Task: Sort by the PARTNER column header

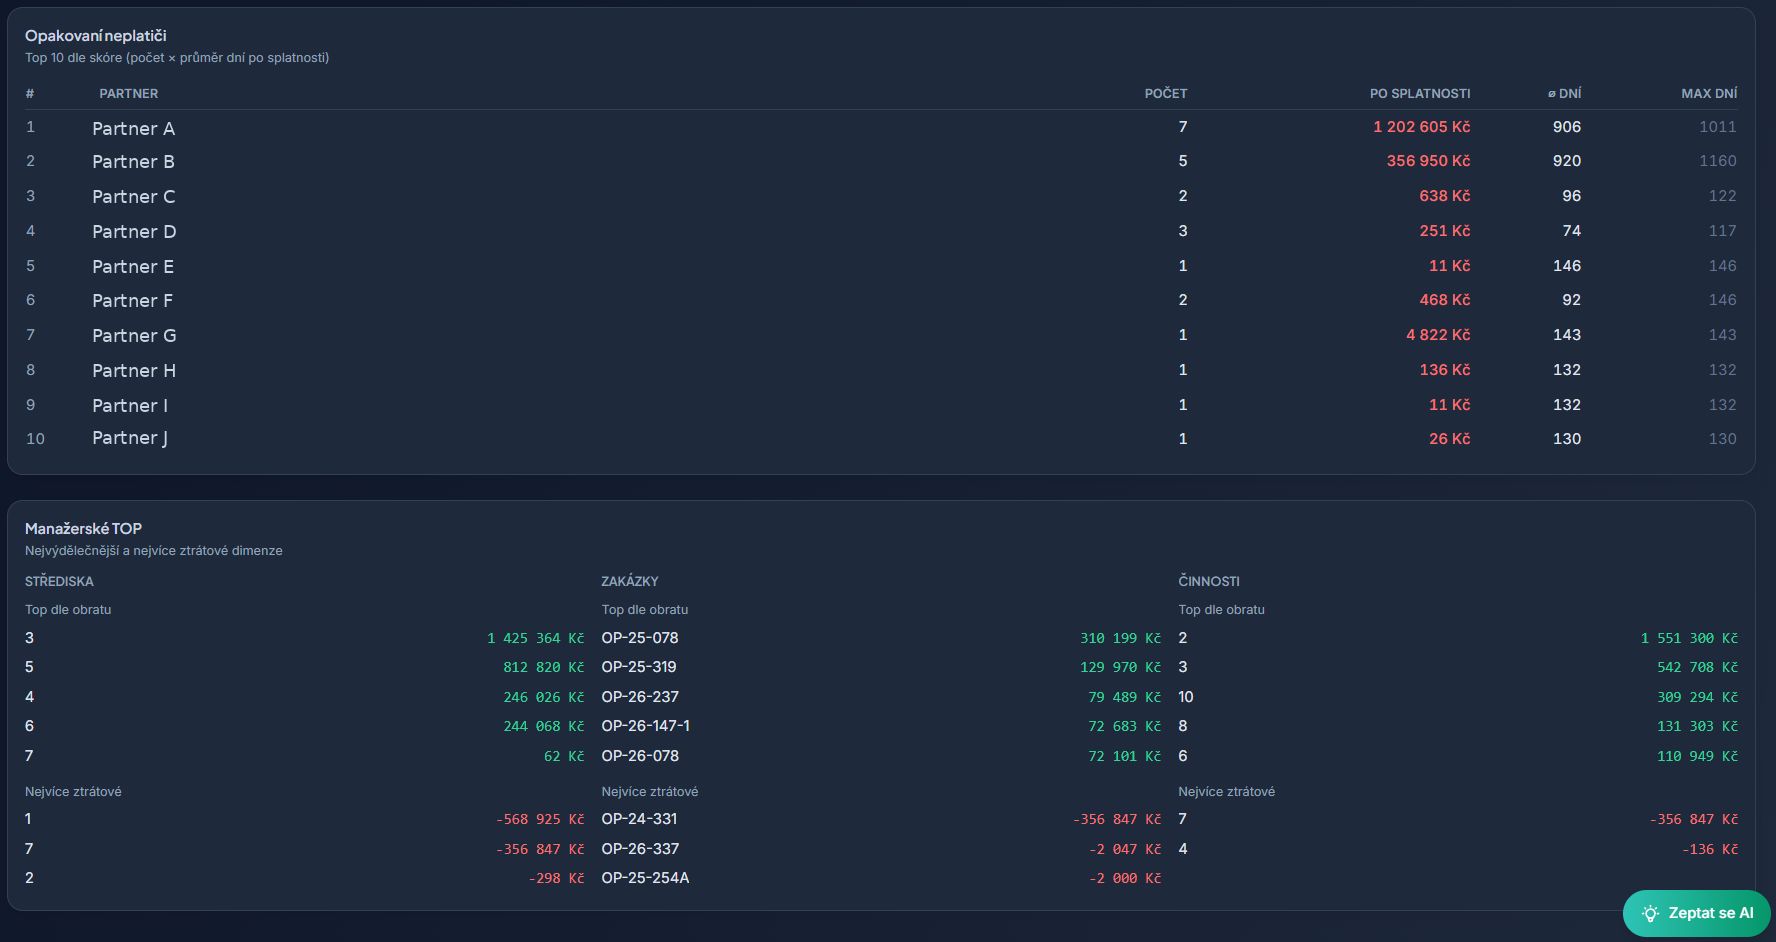Action: [x=129, y=93]
